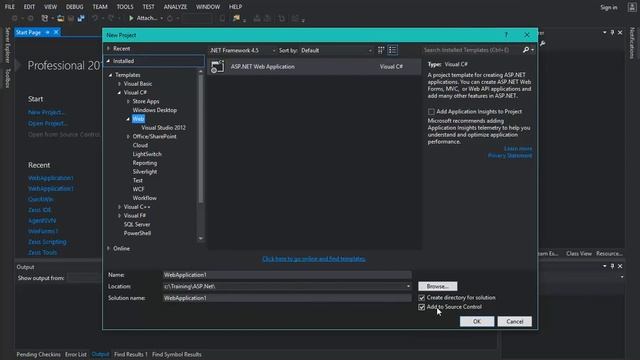Viewport: 640px width, 360px height.
Task: Click the Save All toolbar icon
Action: pyautogui.click(x=81, y=18)
